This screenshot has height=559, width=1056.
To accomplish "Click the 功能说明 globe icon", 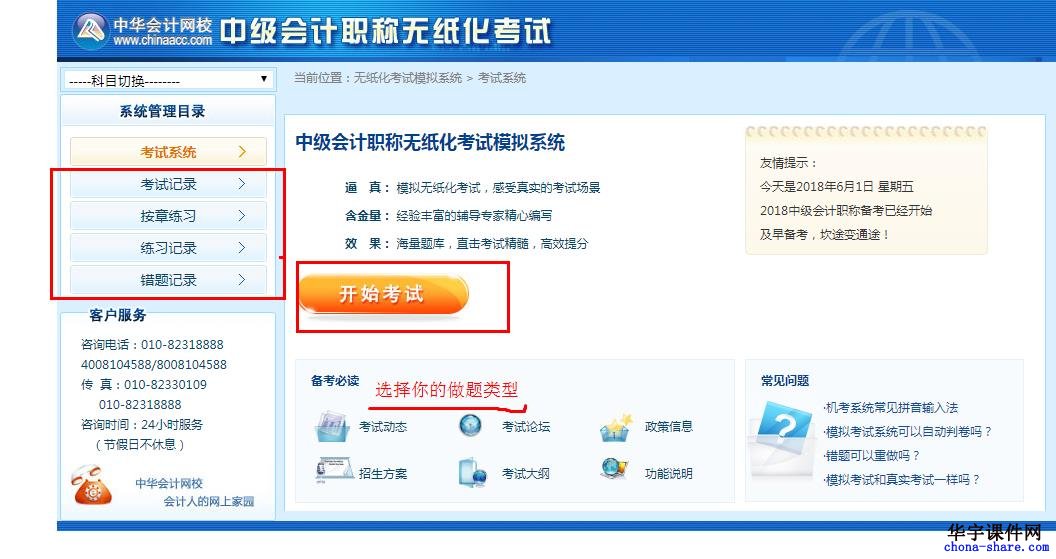I will (614, 469).
